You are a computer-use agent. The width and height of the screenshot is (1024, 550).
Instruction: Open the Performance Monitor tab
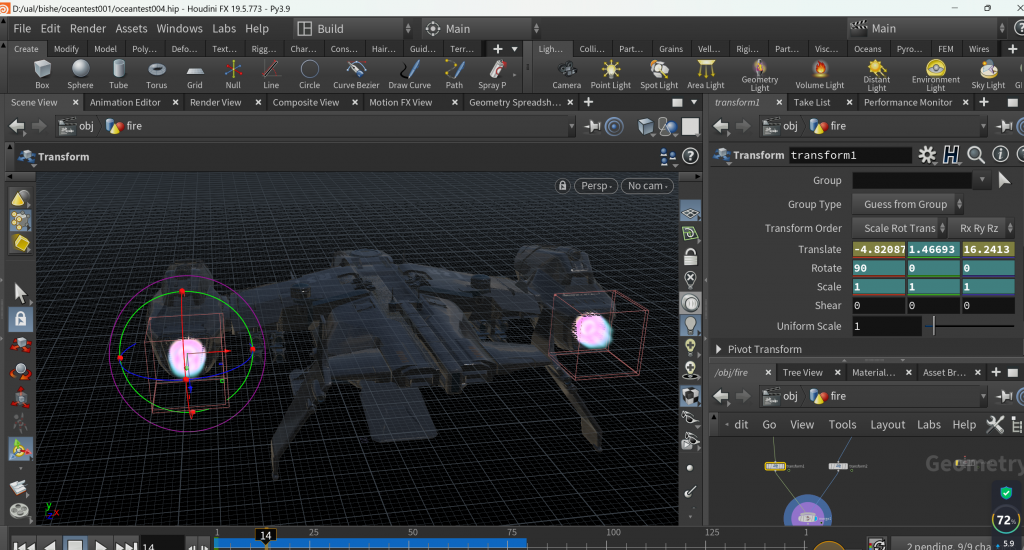(x=908, y=103)
